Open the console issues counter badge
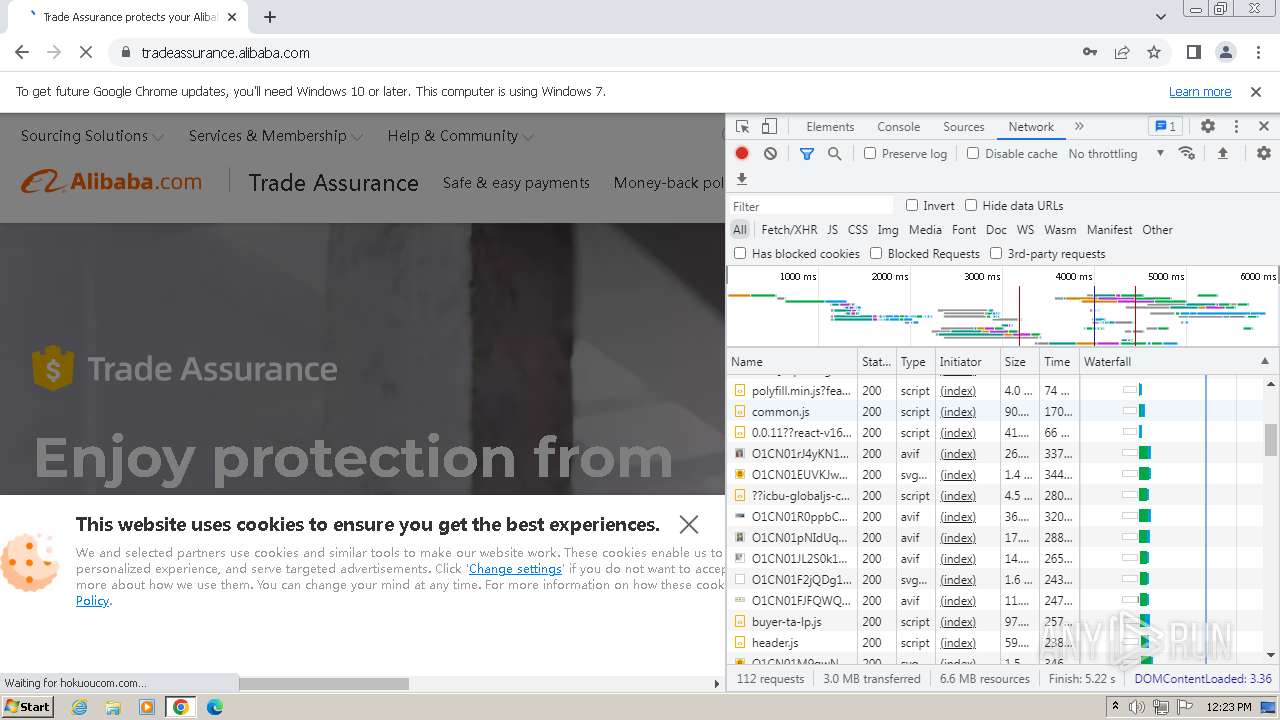The image size is (1280, 720). [1165, 127]
